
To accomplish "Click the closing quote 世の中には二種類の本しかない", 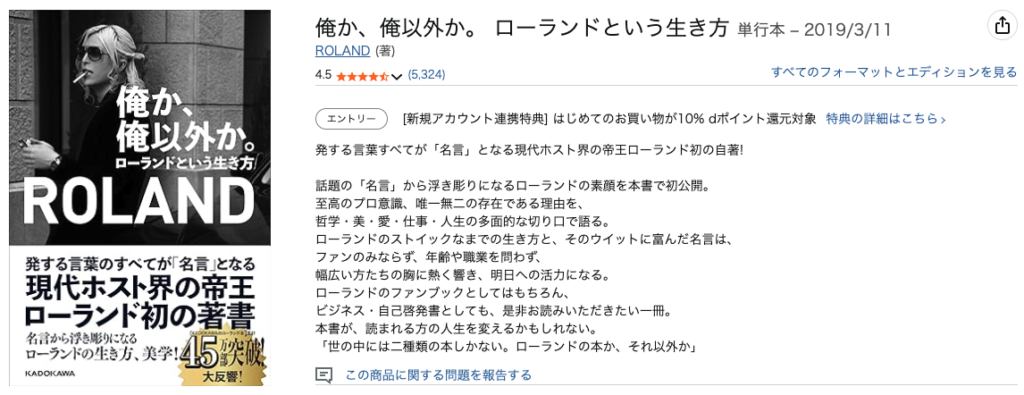I will pos(508,347).
